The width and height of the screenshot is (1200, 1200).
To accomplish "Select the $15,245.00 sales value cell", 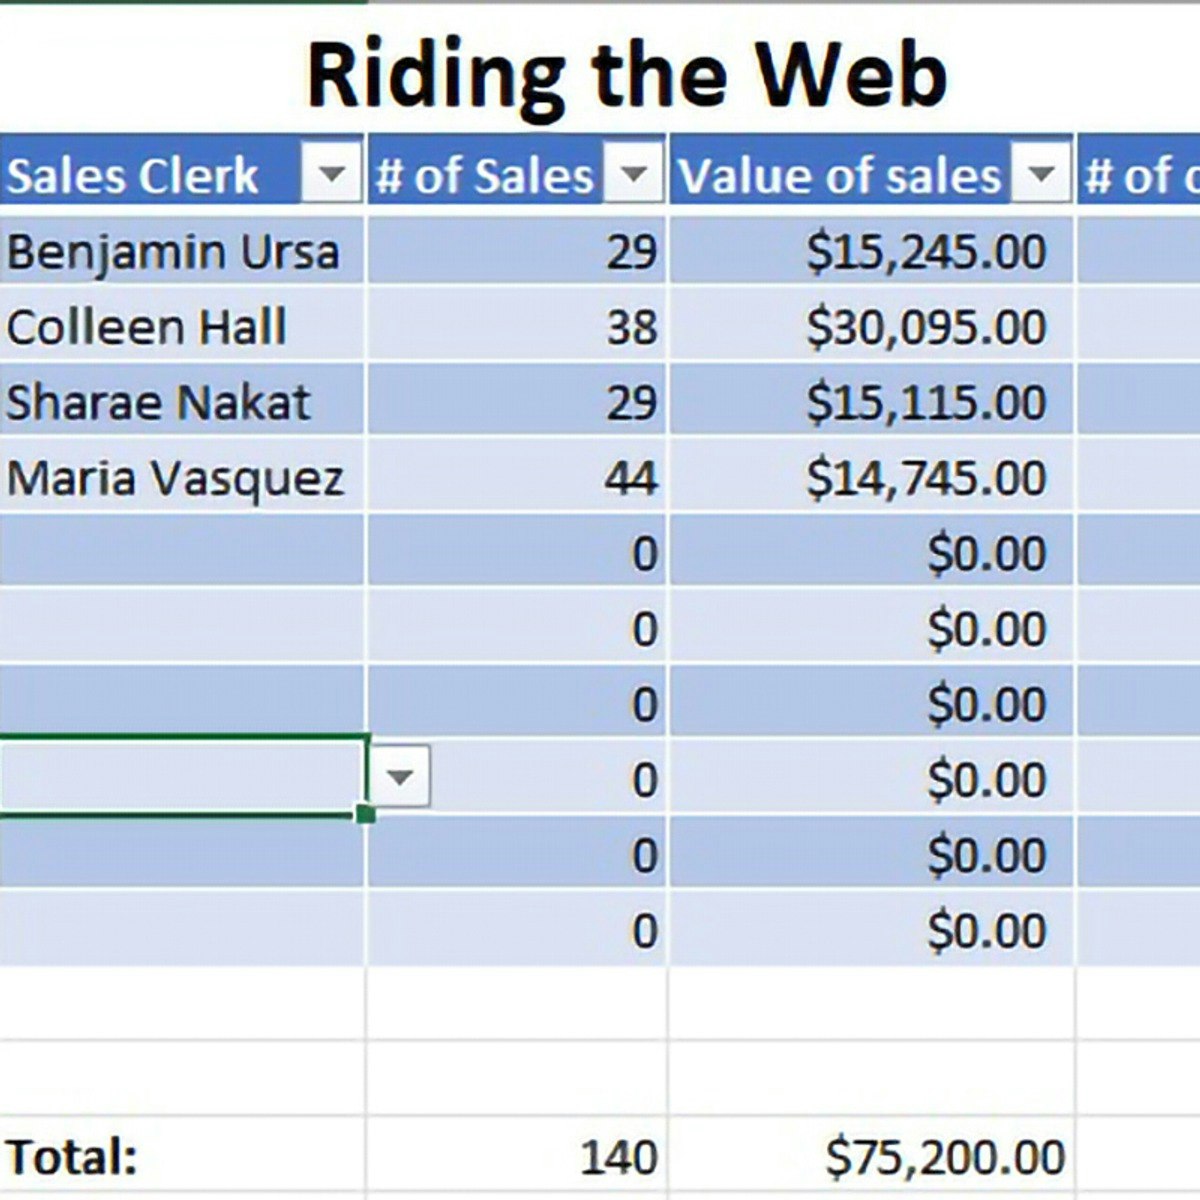I will [925, 251].
